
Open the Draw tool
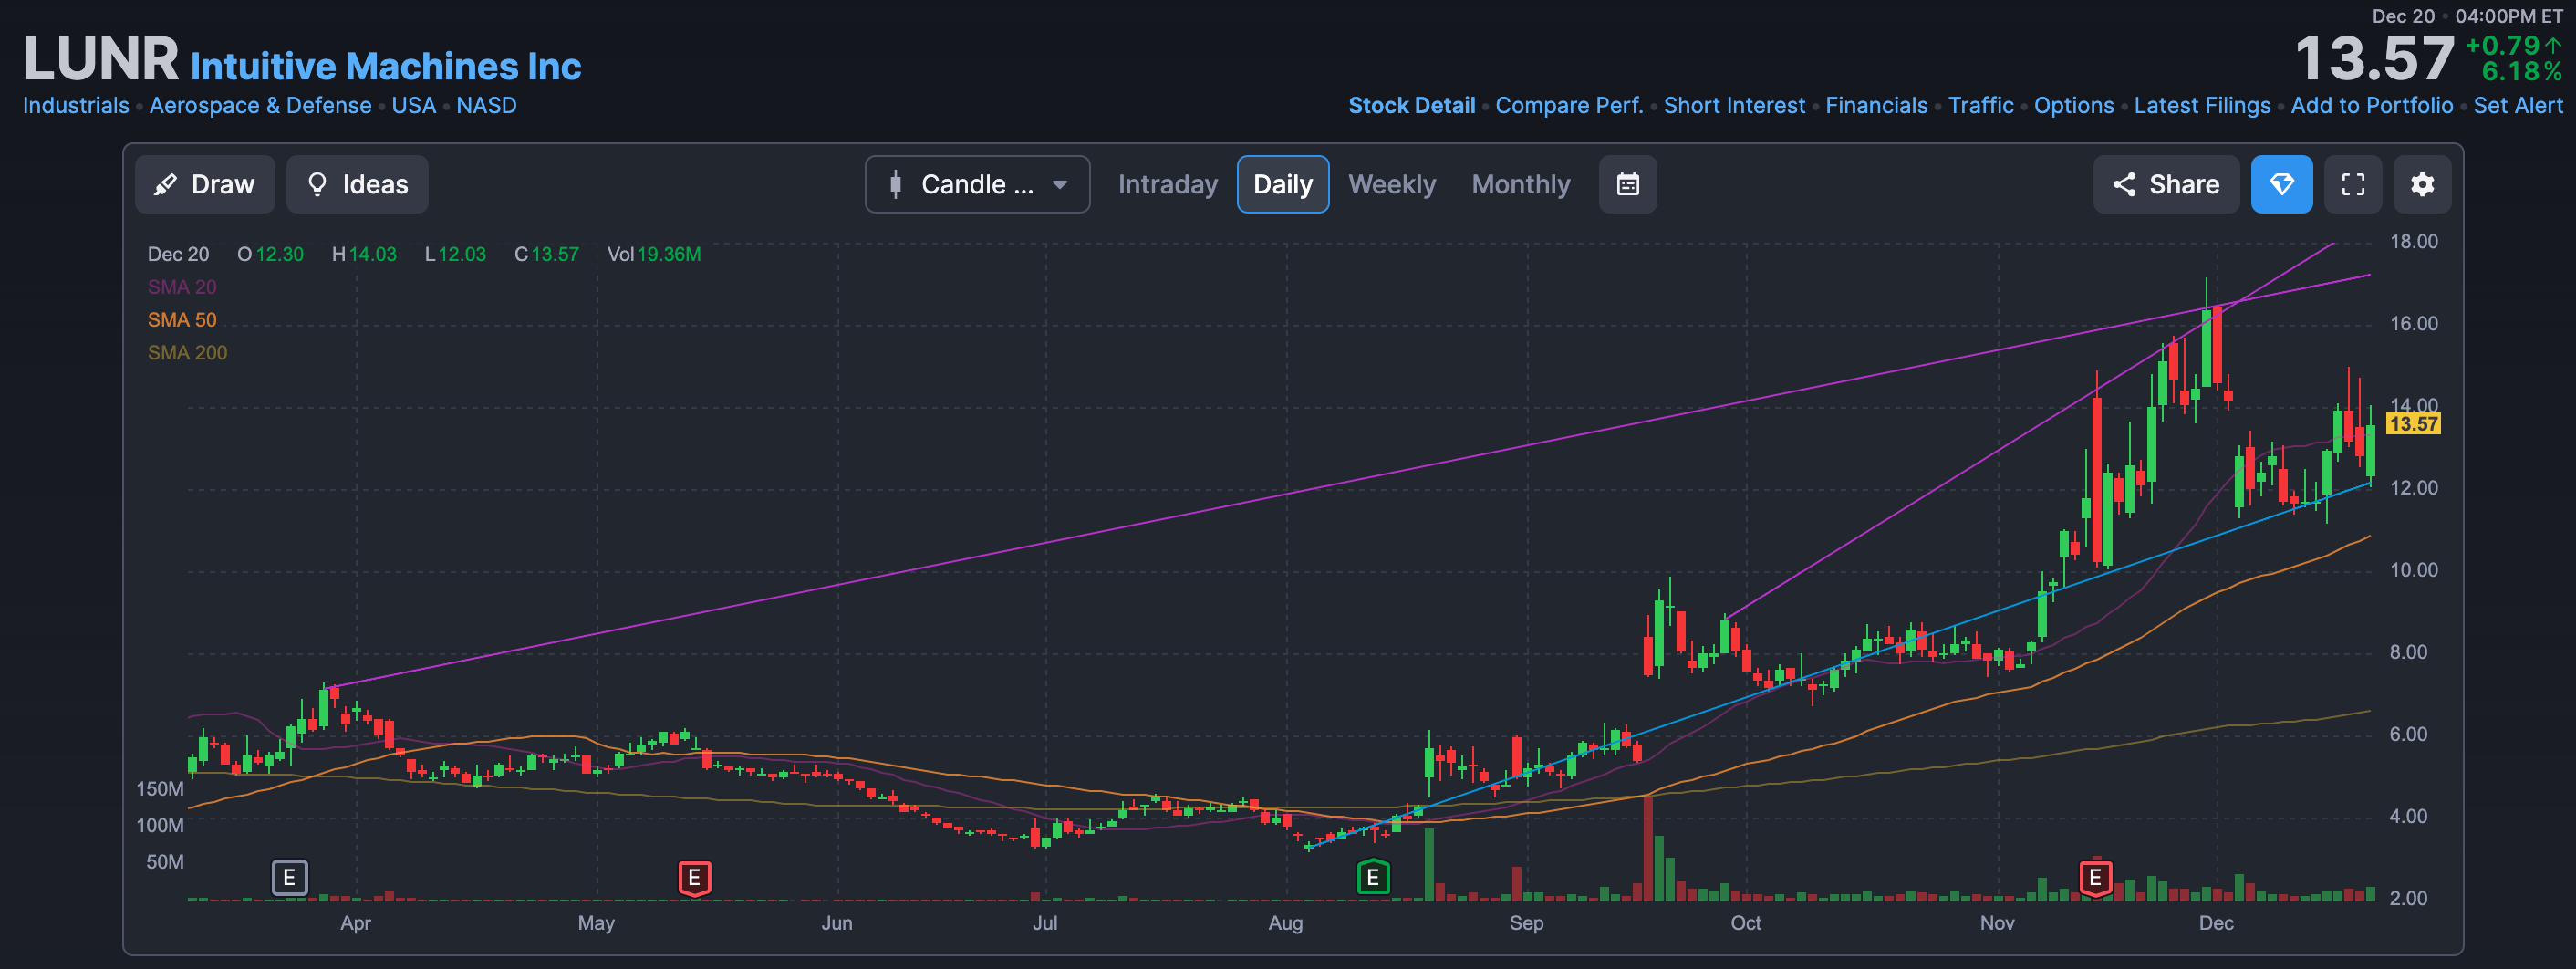click(205, 184)
